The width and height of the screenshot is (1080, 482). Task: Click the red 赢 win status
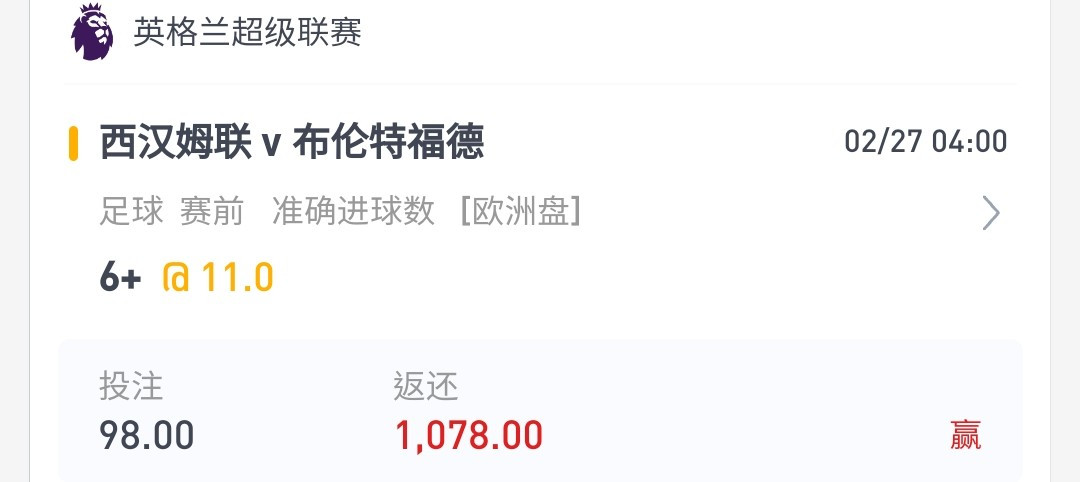point(966,435)
